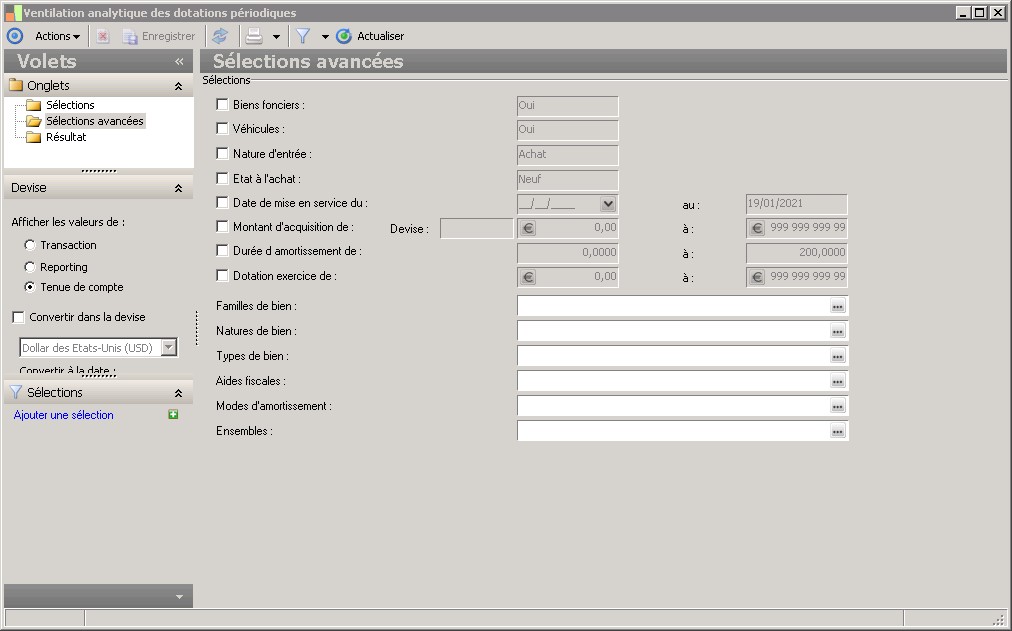This screenshot has width=1012, height=631.
Task: Open the Aides fiscales browse button
Action: (x=838, y=381)
